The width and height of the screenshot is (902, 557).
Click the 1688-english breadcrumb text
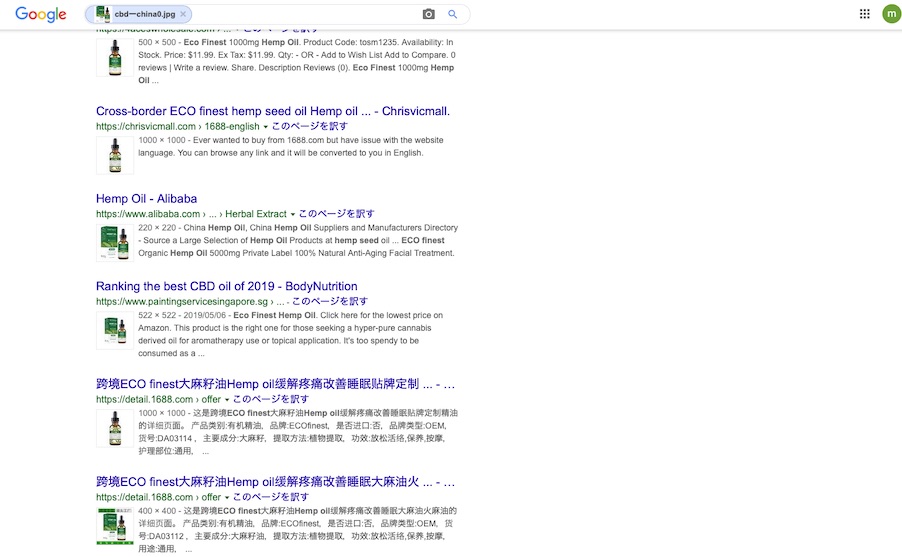tap(232, 126)
